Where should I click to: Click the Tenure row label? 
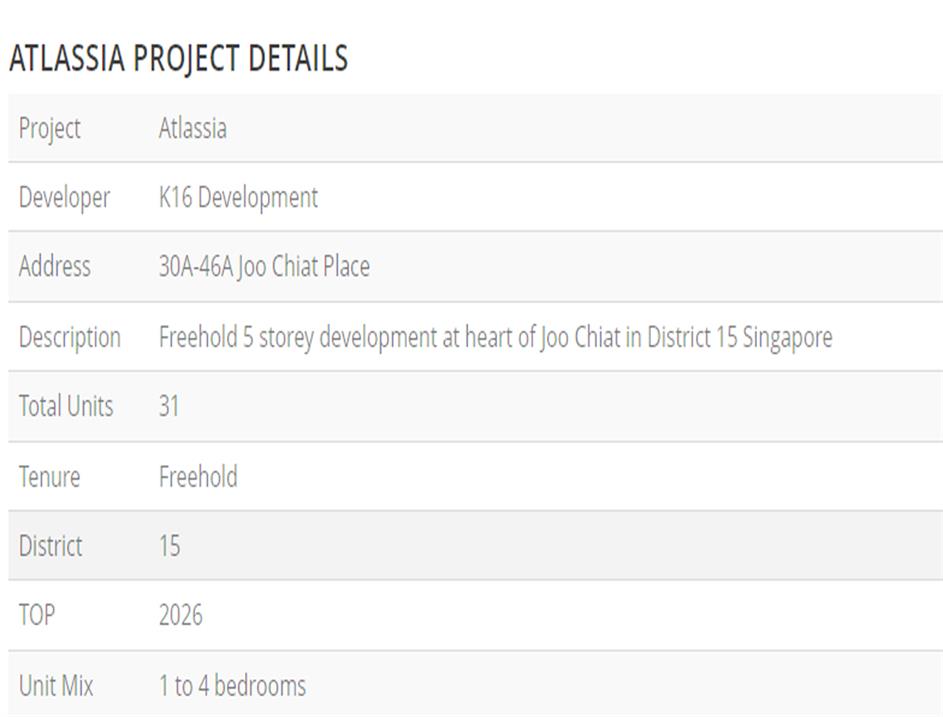click(49, 476)
